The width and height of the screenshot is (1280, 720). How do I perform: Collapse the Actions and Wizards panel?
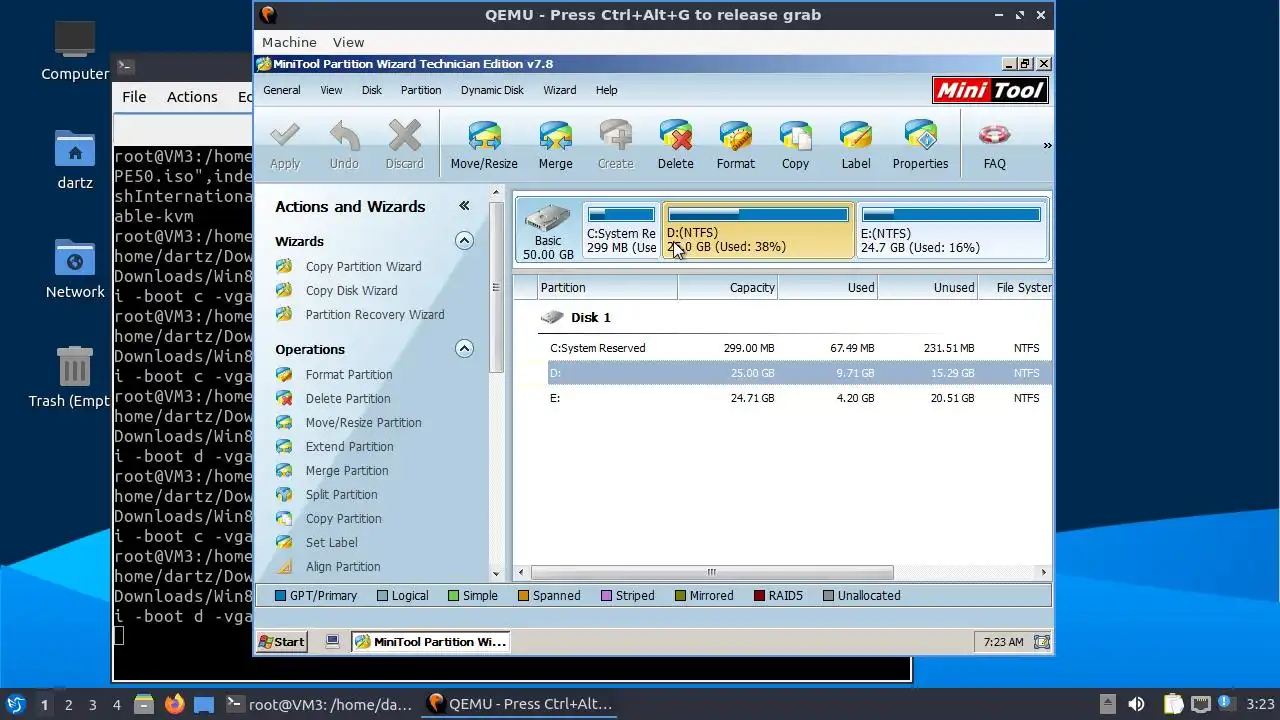(464, 206)
